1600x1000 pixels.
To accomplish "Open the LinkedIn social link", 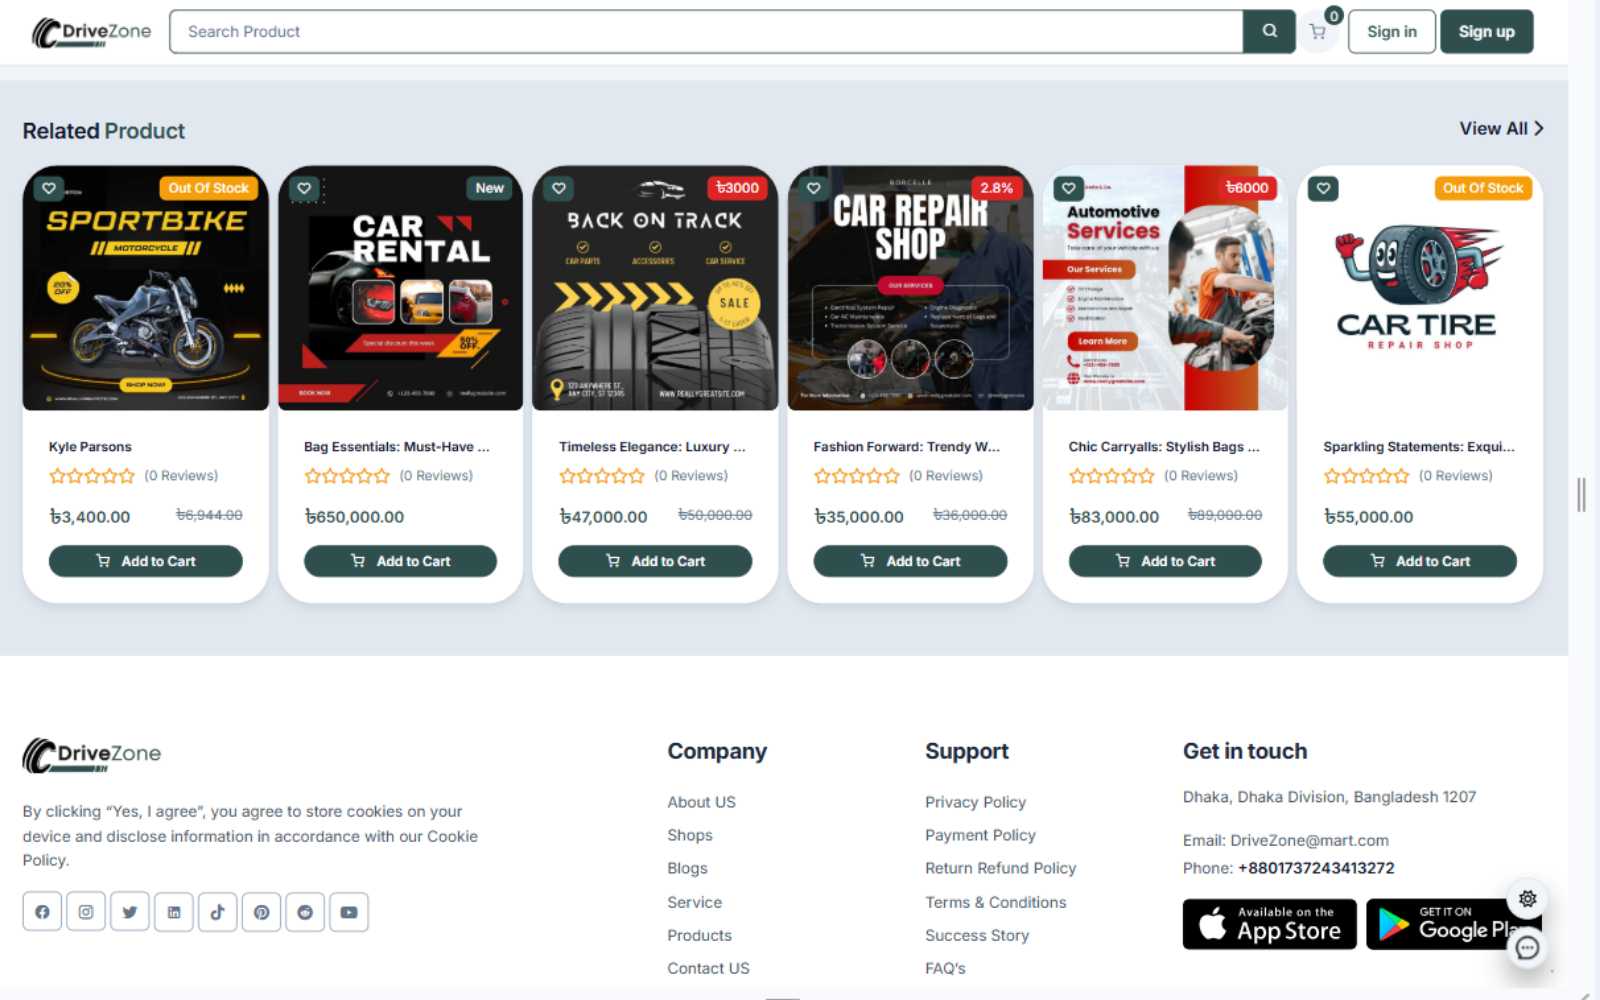I will pyautogui.click(x=174, y=912).
